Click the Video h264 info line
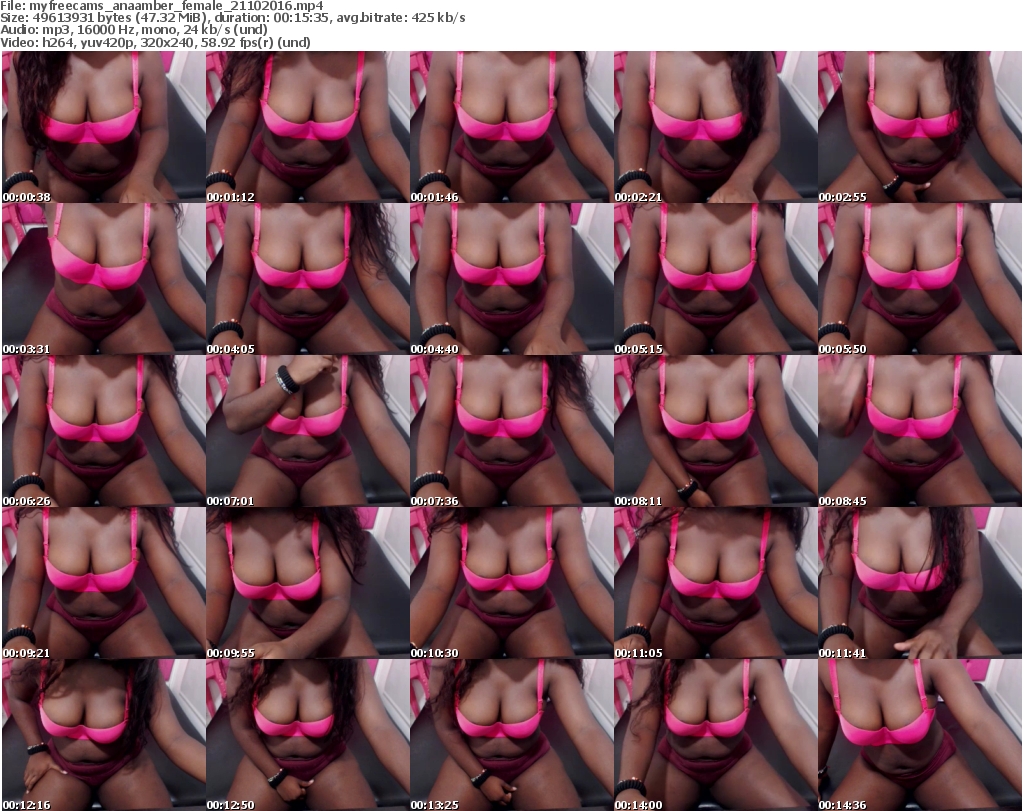The image size is (1024, 811). coord(155,42)
